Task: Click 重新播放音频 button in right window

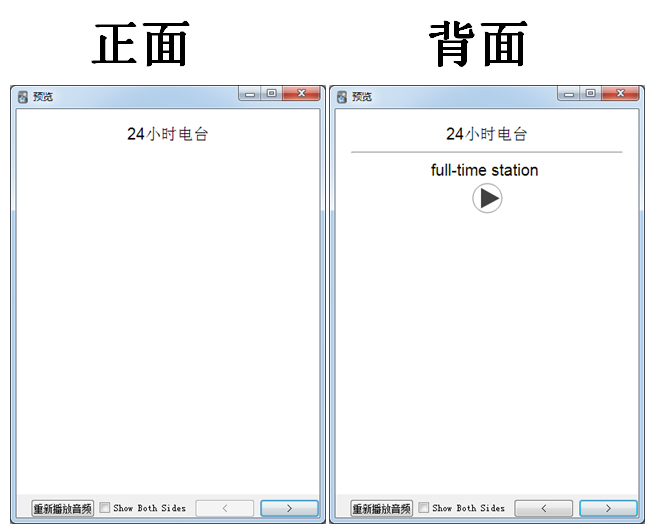Action: [x=381, y=508]
